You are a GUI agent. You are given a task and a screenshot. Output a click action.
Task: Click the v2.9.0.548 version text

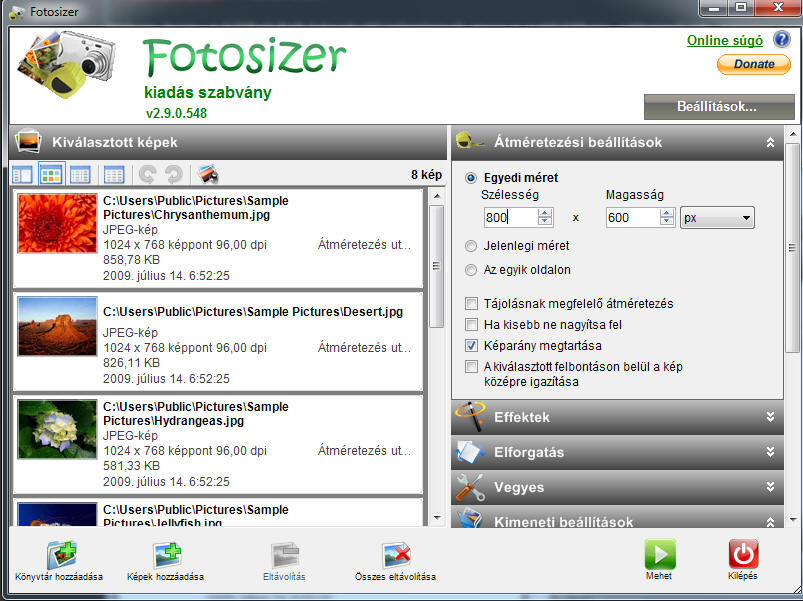tap(176, 113)
